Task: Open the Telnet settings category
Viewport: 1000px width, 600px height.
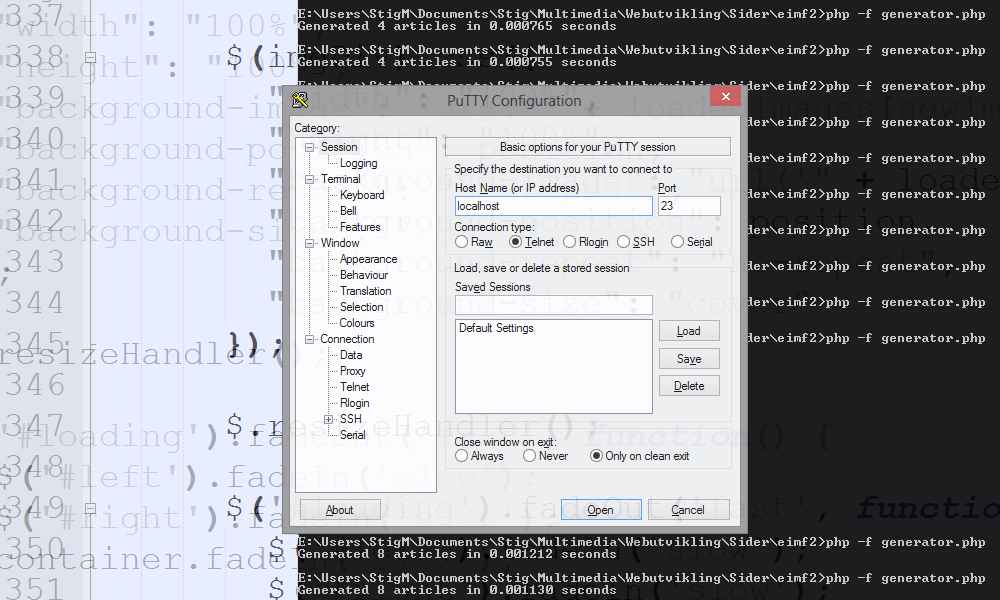Action: tap(355, 387)
